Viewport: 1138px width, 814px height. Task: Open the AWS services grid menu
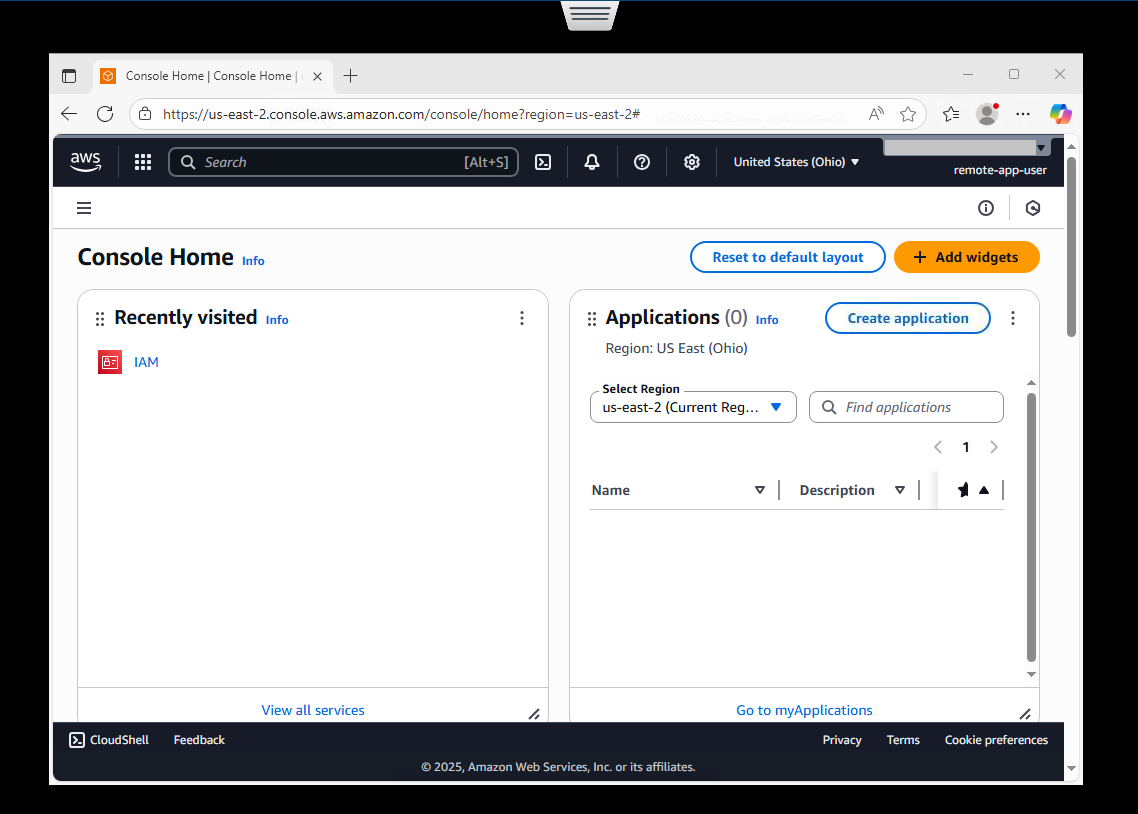pyautogui.click(x=143, y=162)
